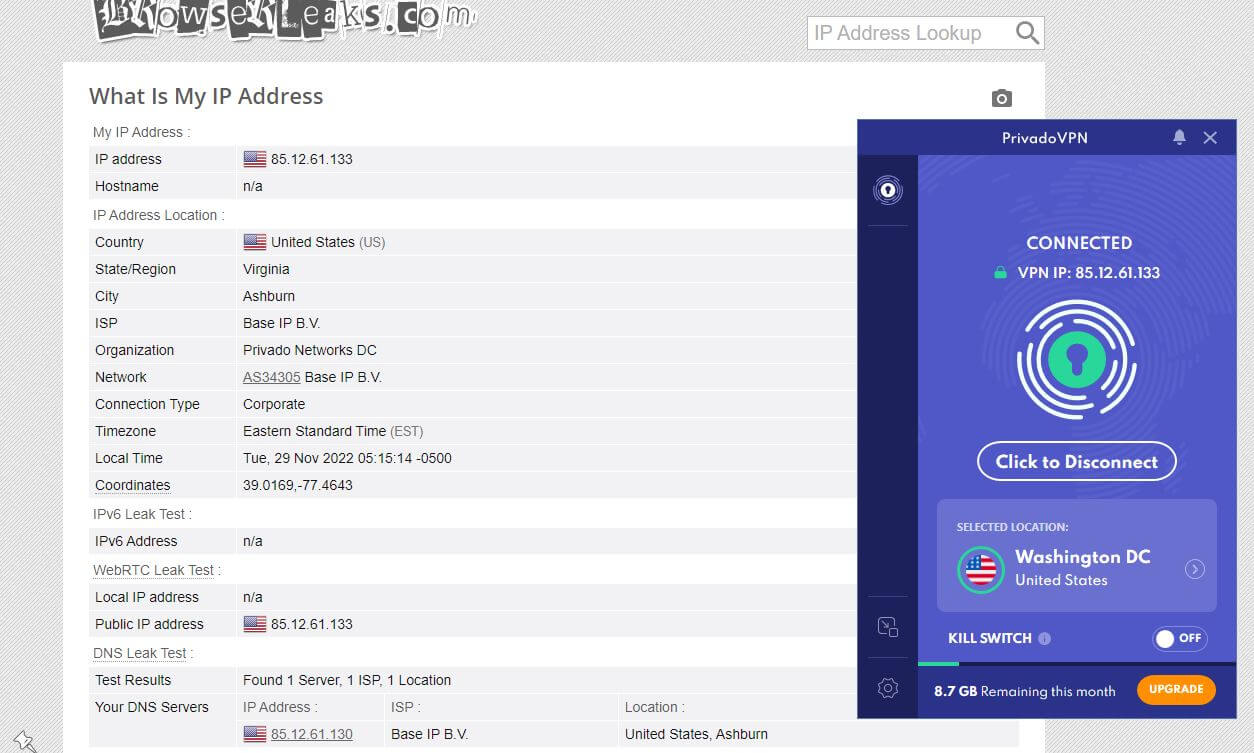Open the 85.12.61.130 DNS server link
The image size is (1254, 753).
click(312, 734)
